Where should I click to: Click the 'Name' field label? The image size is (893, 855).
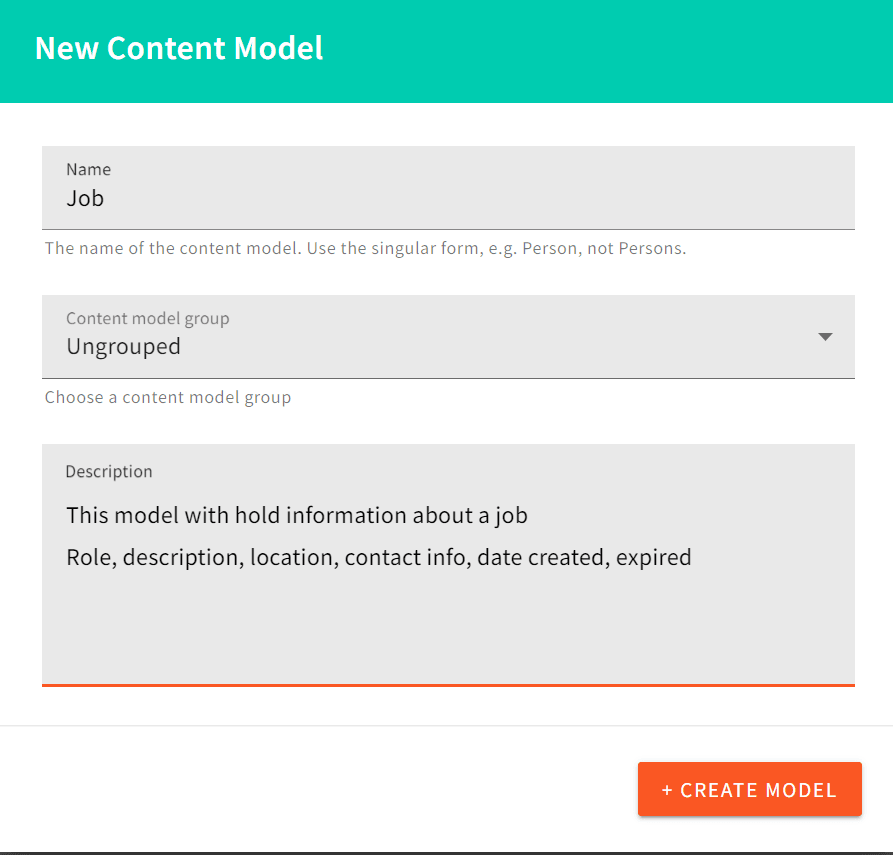(x=88, y=170)
